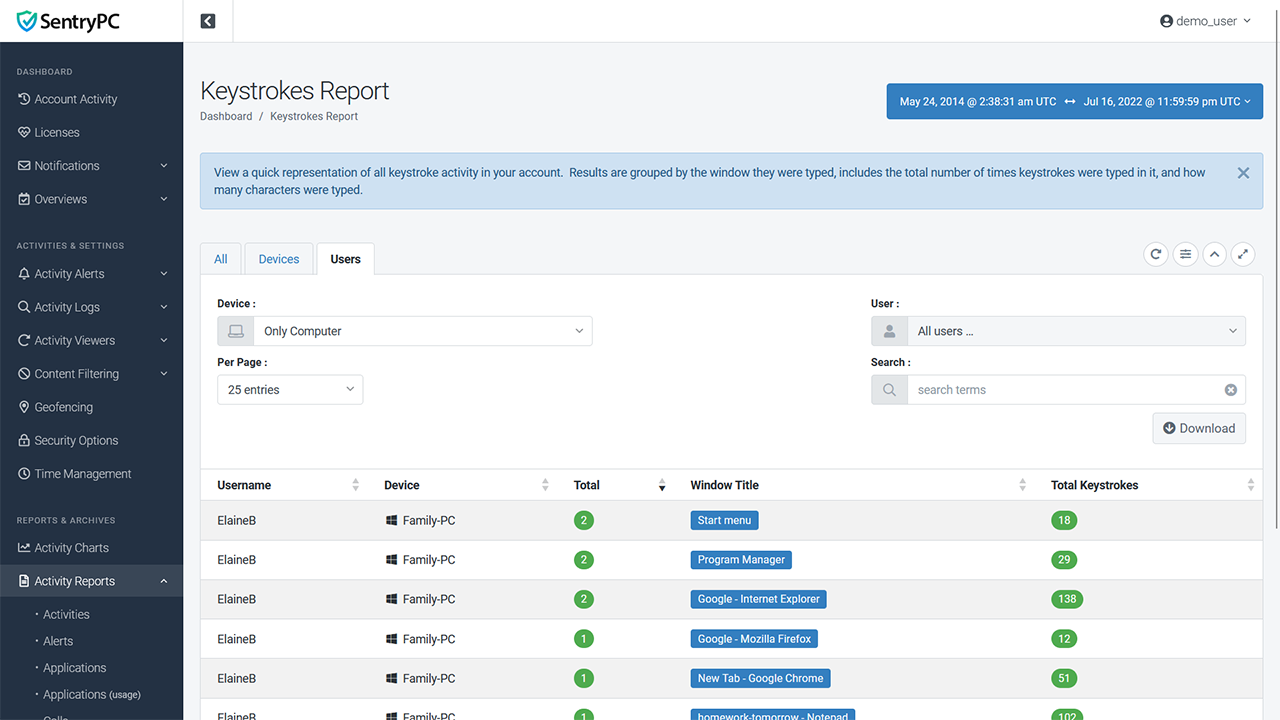The width and height of the screenshot is (1280, 720).
Task: Click the Start menu window title tag
Action: [724, 520]
